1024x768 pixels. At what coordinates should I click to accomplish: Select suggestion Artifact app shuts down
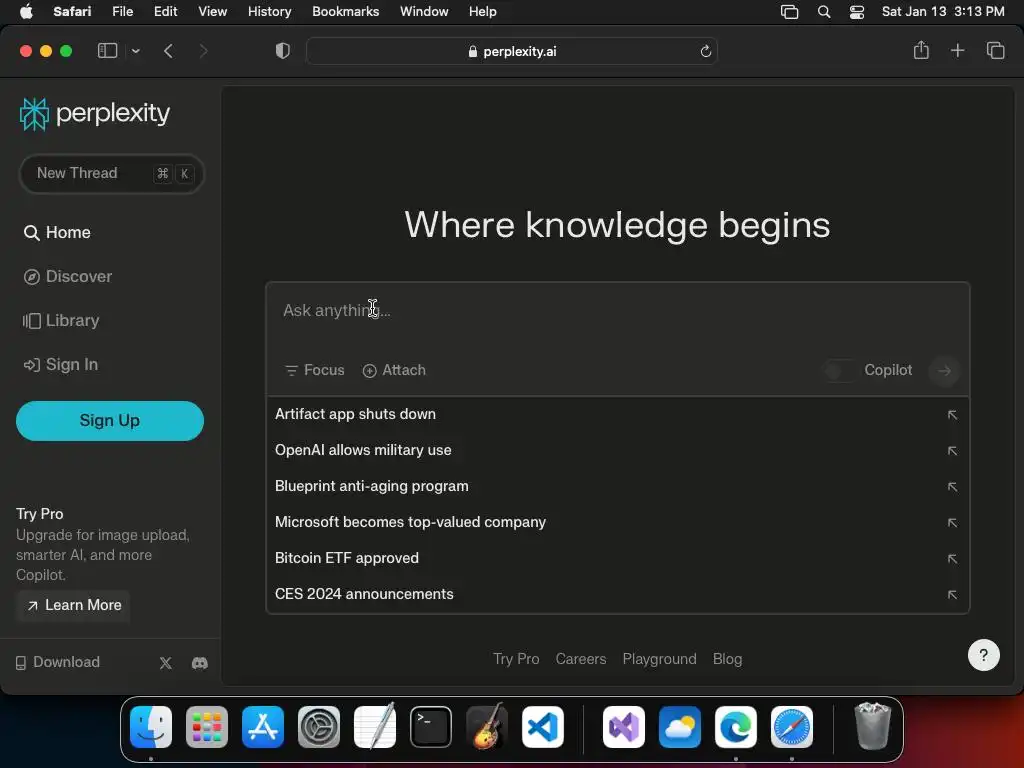click(617, 414)
